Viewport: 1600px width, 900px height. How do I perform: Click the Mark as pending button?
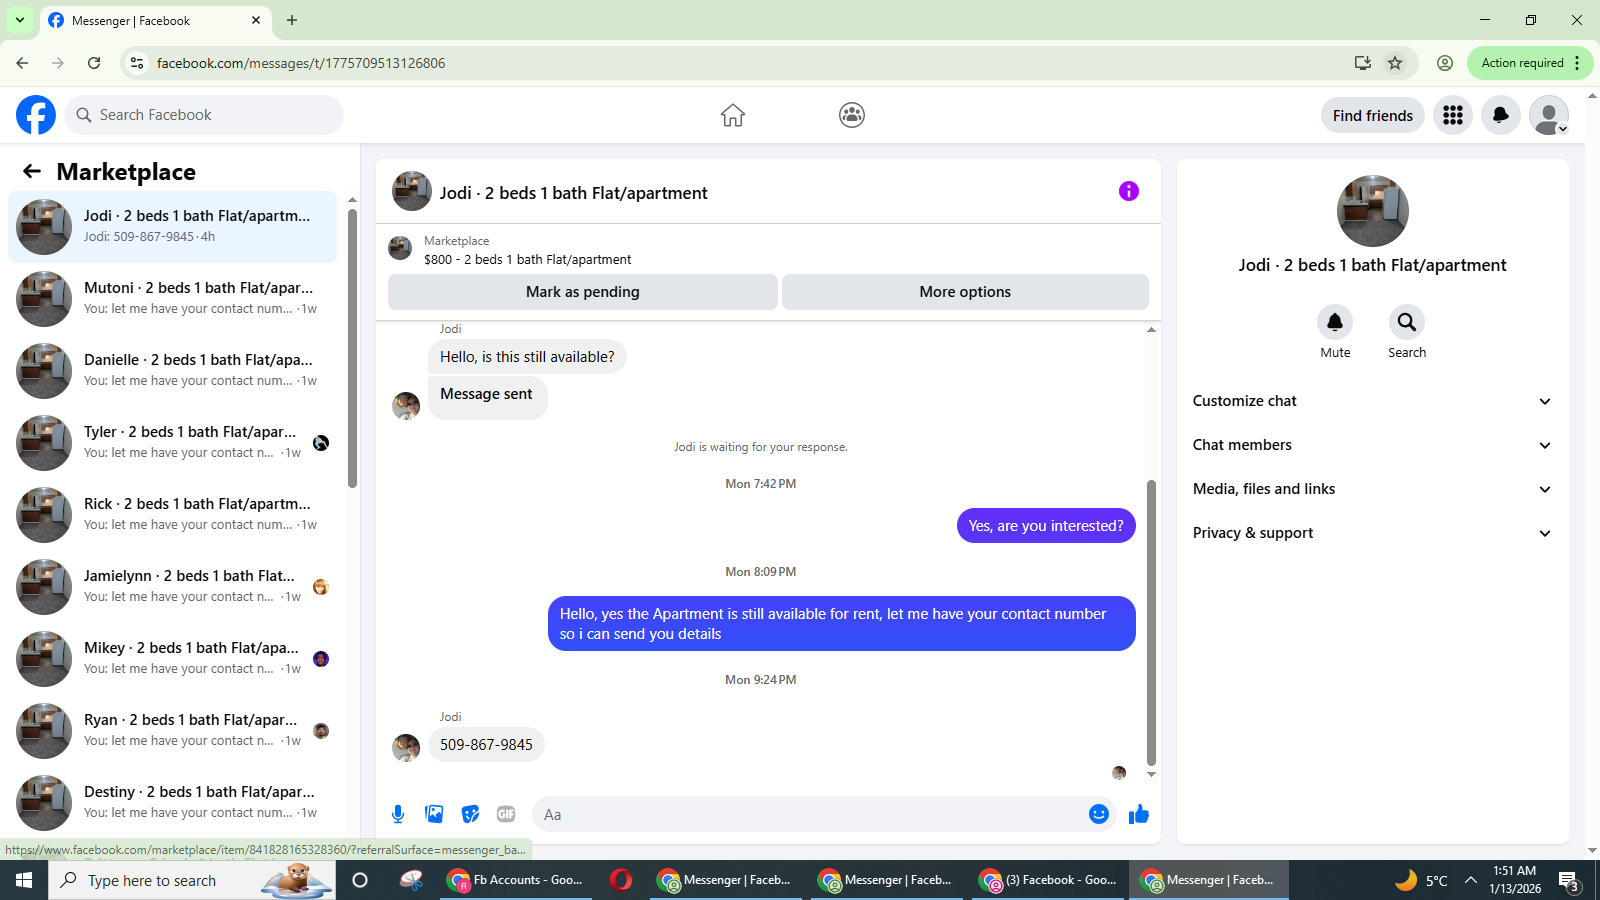pos(582,292)
